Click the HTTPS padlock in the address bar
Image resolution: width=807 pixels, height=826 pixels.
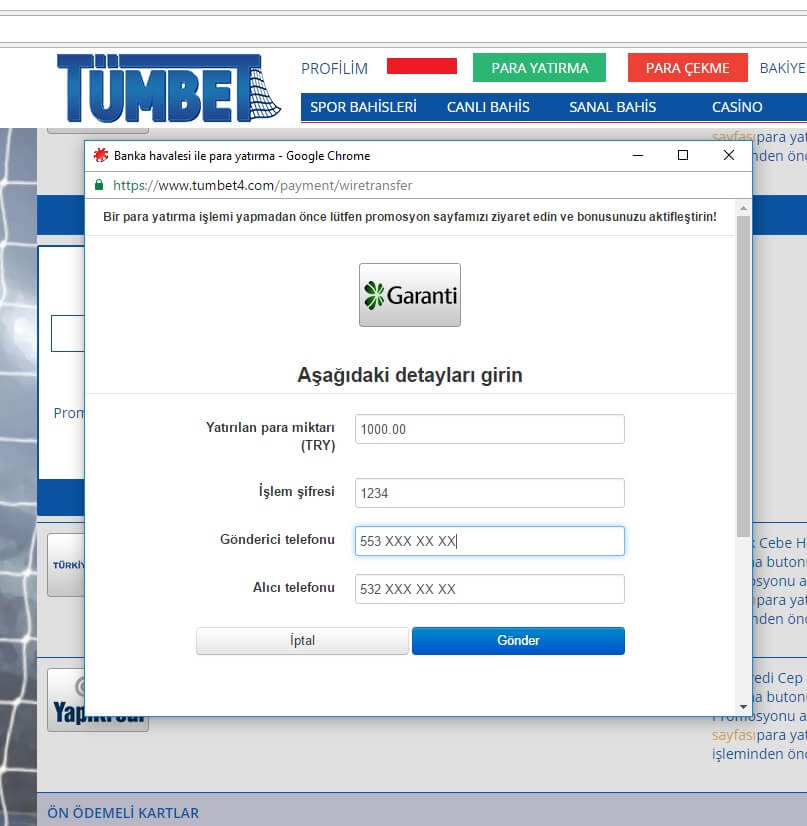tap(99, 186)
